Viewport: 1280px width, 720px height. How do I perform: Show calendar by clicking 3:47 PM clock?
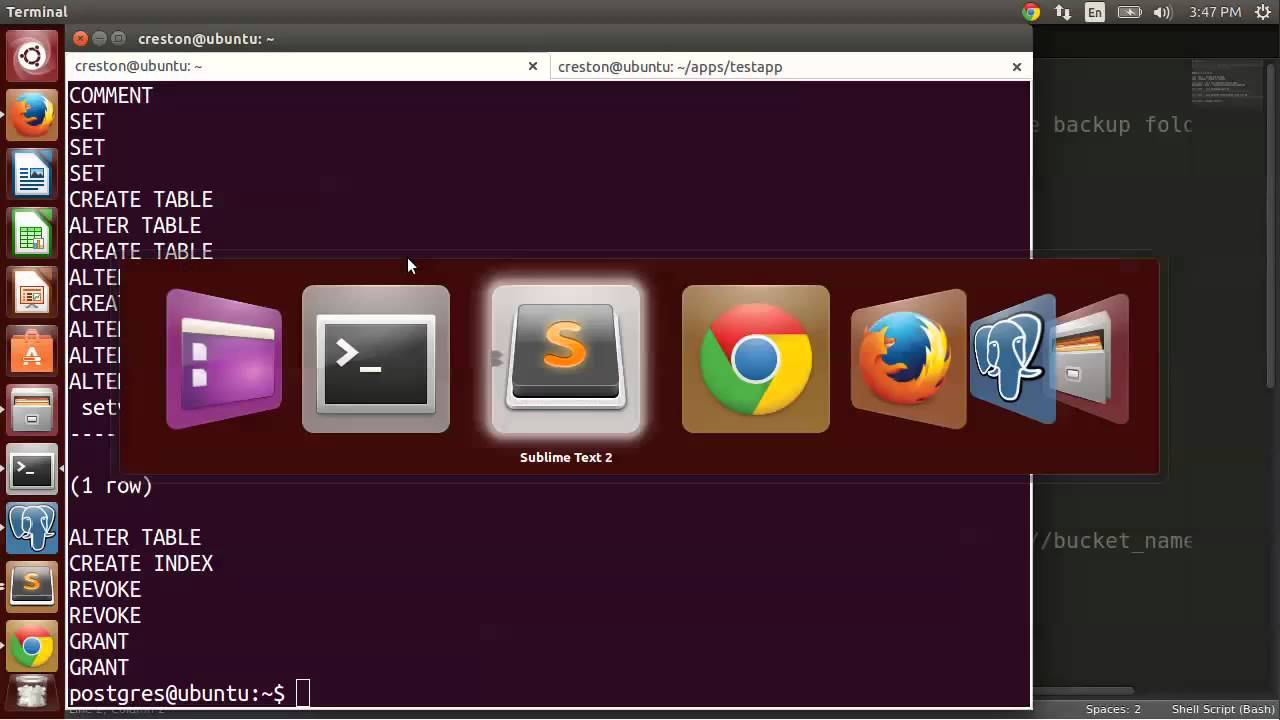(x=1215, y=12)
